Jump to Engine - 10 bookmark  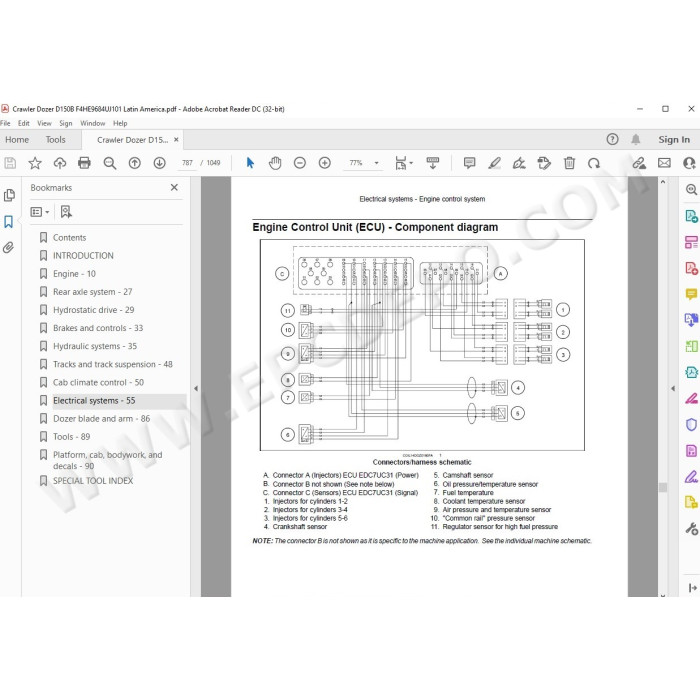[74, 274]
